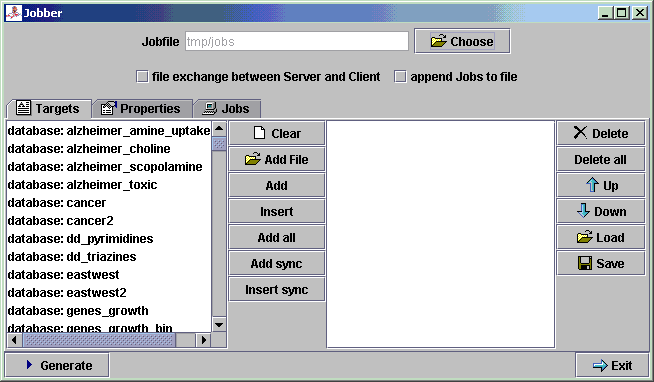Move selected job Up

pyautogui.click(x=601, y=186)
